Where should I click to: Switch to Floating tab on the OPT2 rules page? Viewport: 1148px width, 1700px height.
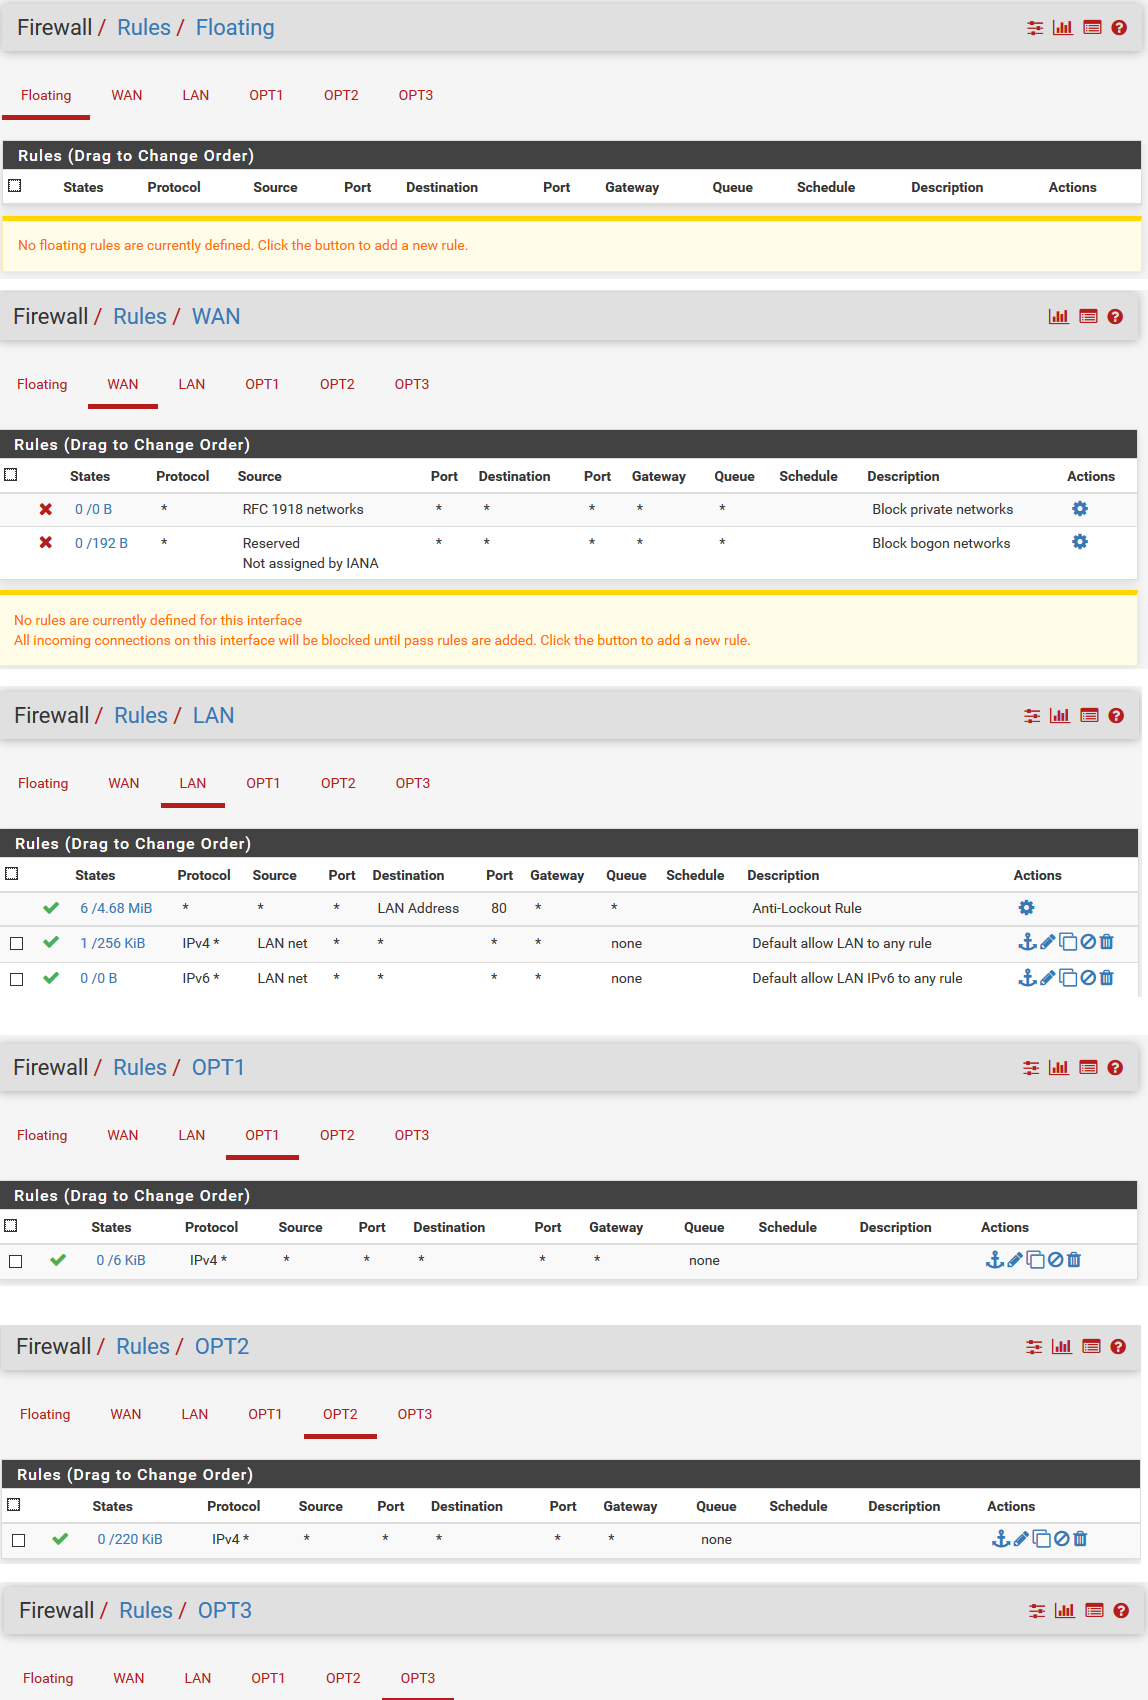pos(45,1414)
